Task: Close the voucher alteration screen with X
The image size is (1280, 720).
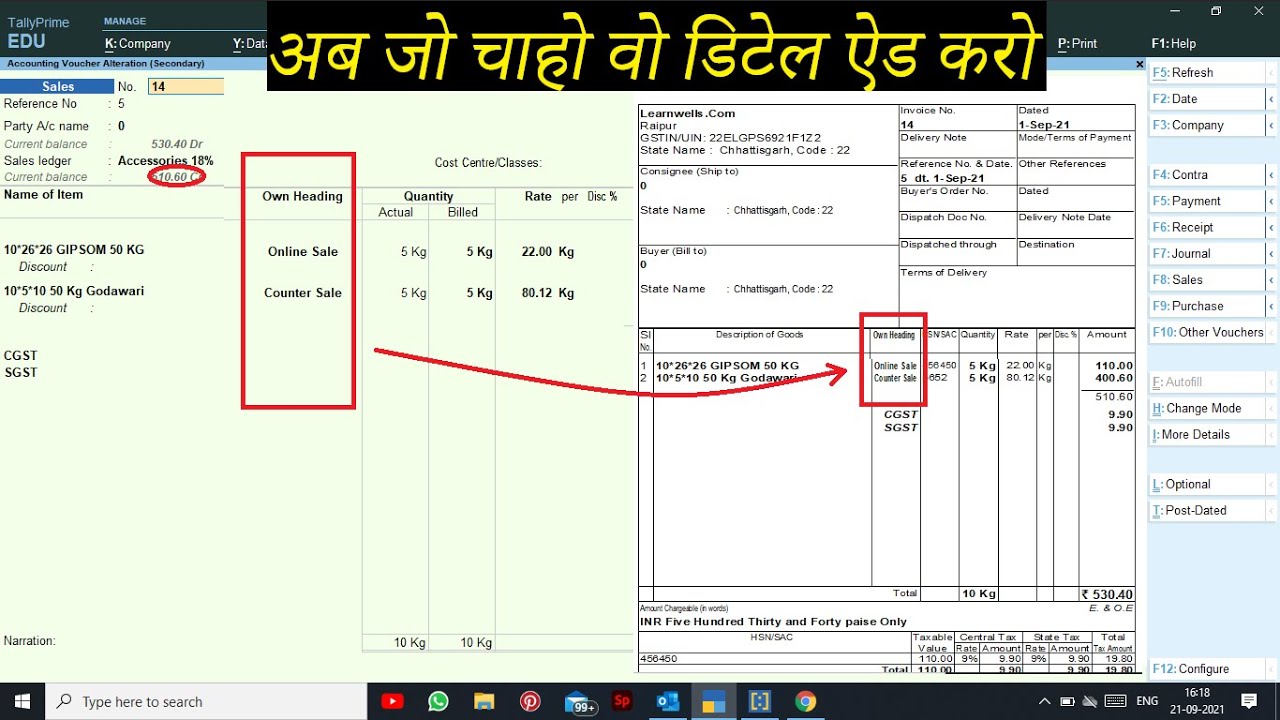Action: (x=1139, y=64)
